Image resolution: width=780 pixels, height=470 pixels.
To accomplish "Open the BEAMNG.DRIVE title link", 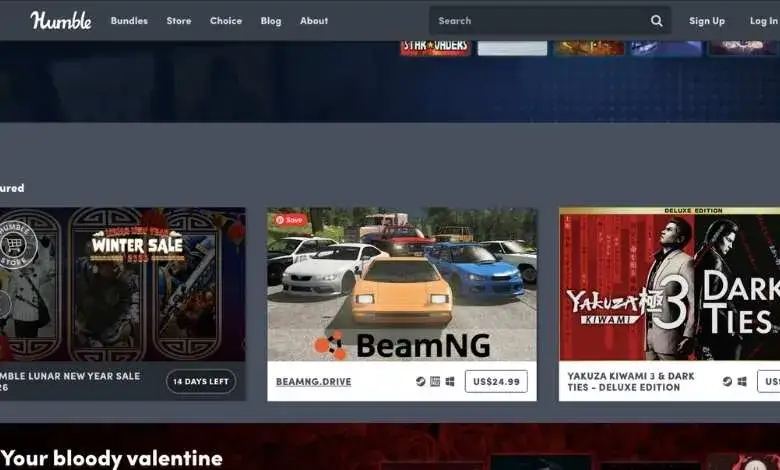I will tap(313, 381).
